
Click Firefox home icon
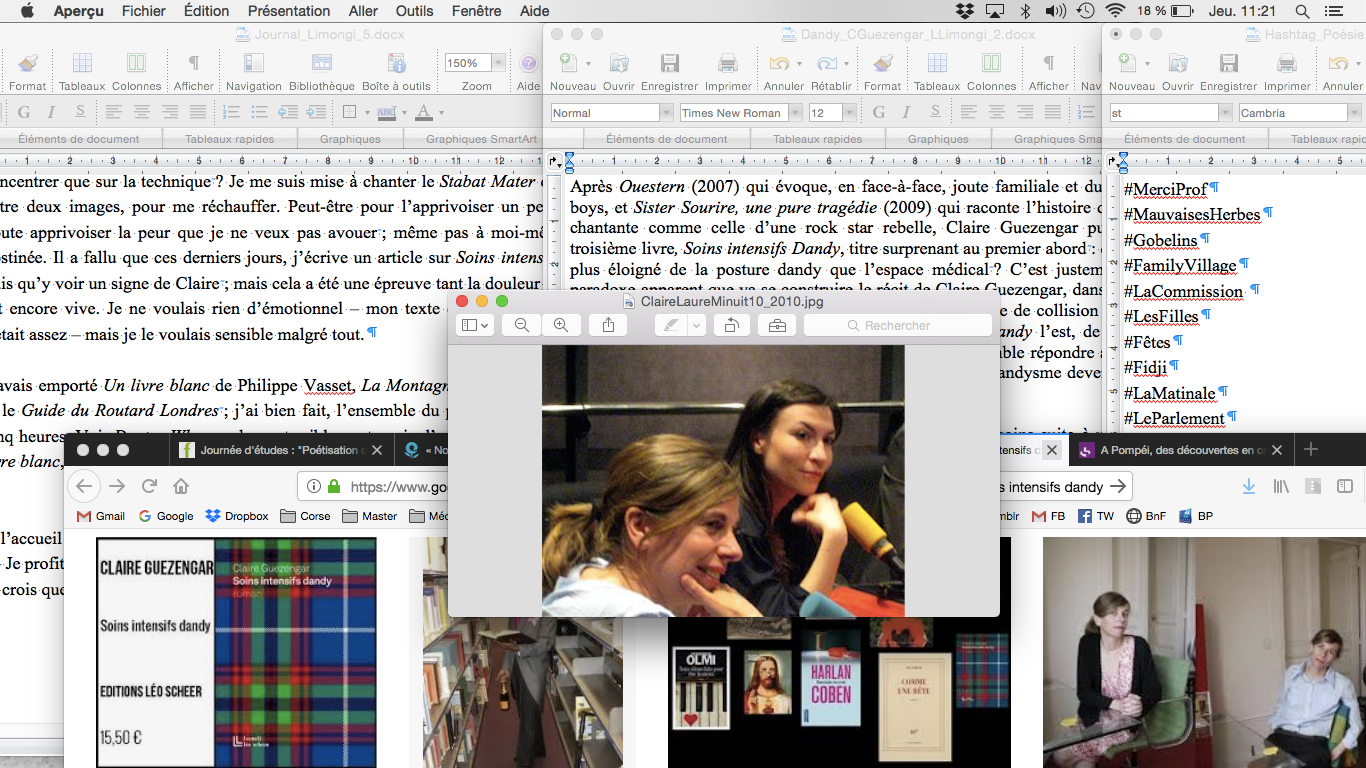click(181, 487)
